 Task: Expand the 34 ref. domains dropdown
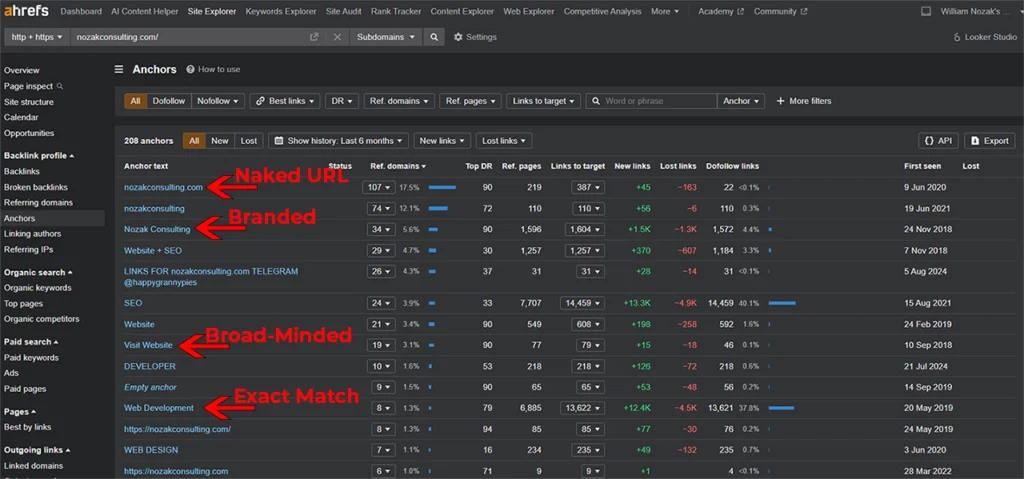click(x=381, y=229)
